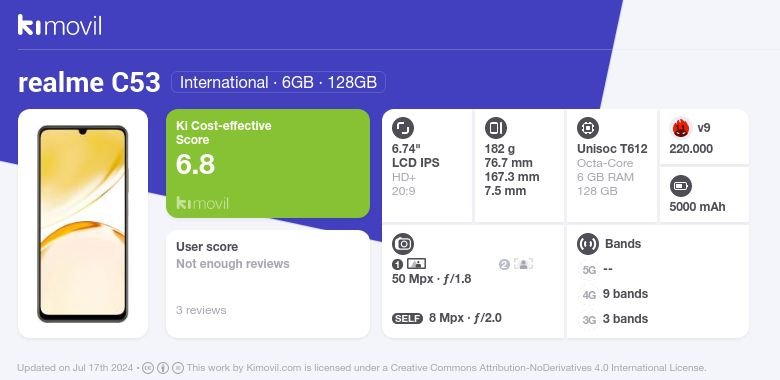Image resolution: width=780 pixels, height=380 pixels.
Task: Click the kimovil logo at top
Action: pyautogui.click(x=59, y=25)
